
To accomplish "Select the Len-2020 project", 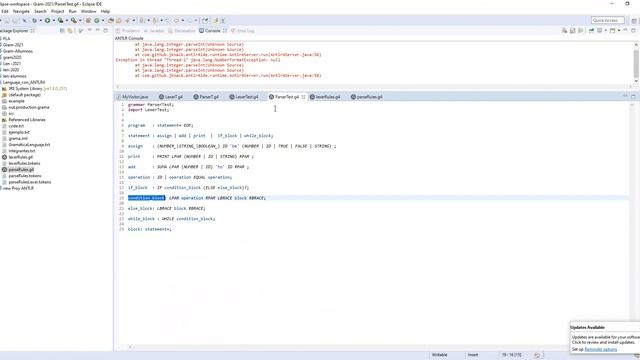I will pos(10,70).
